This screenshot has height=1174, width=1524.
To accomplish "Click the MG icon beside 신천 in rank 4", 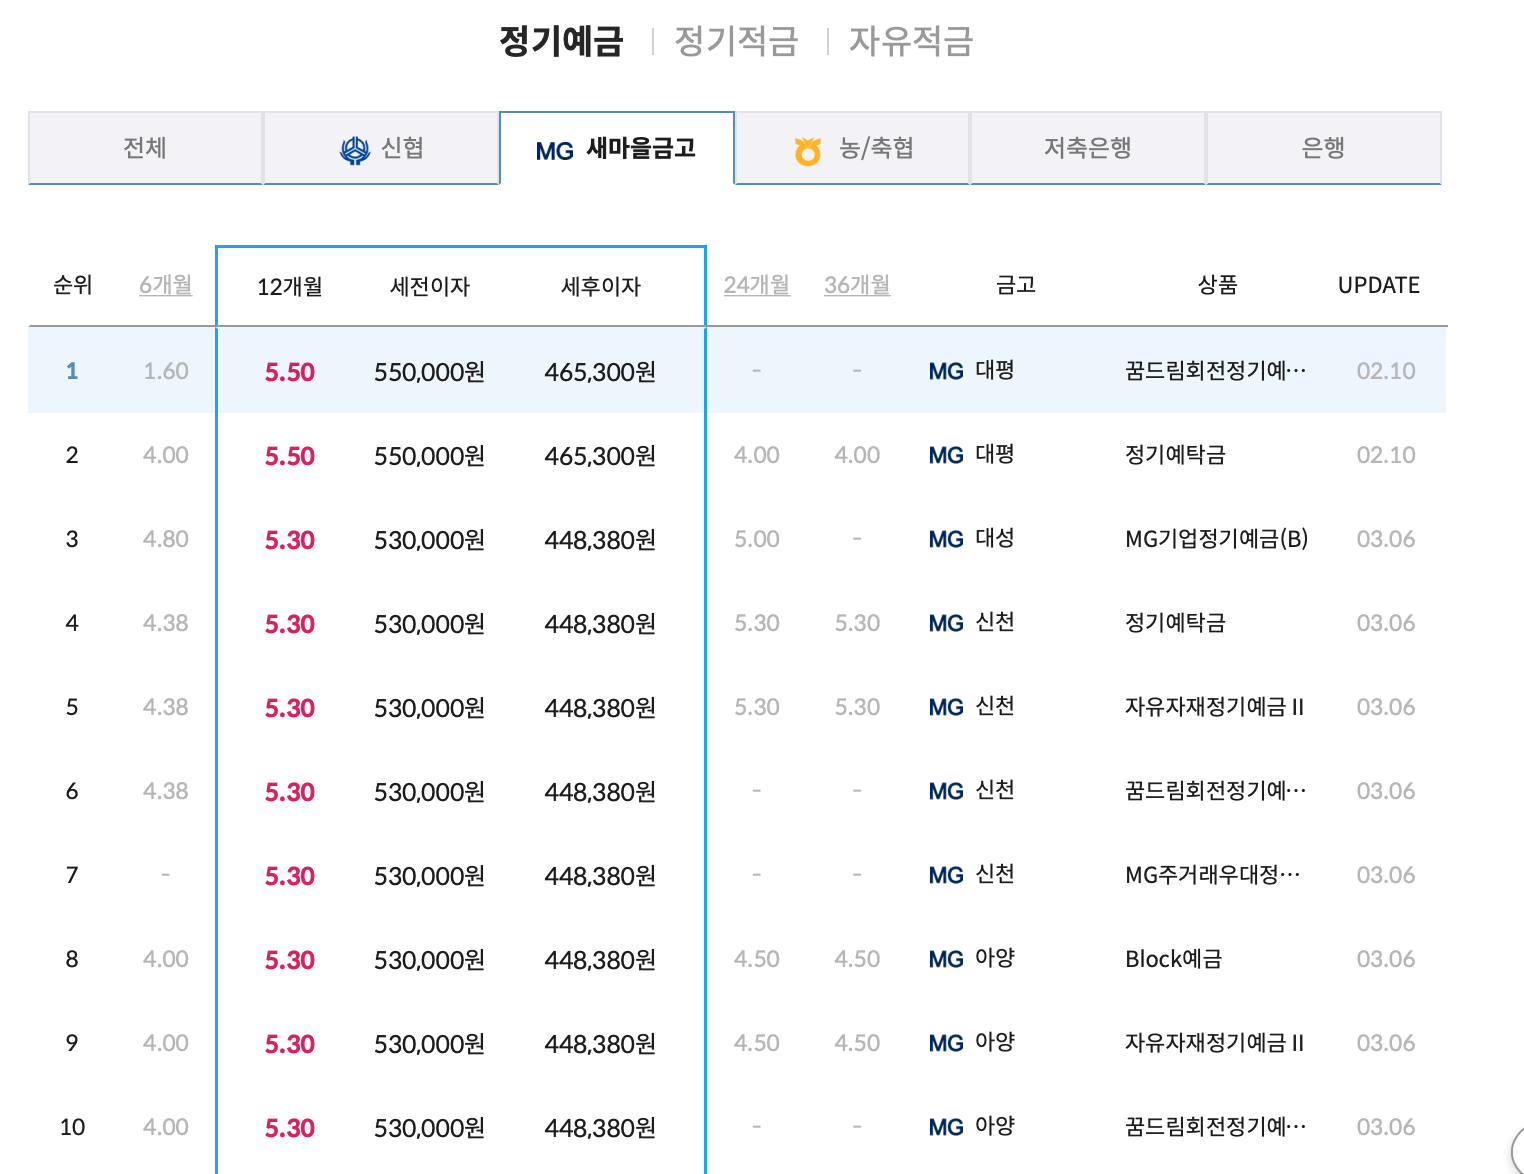I will 944,623.
